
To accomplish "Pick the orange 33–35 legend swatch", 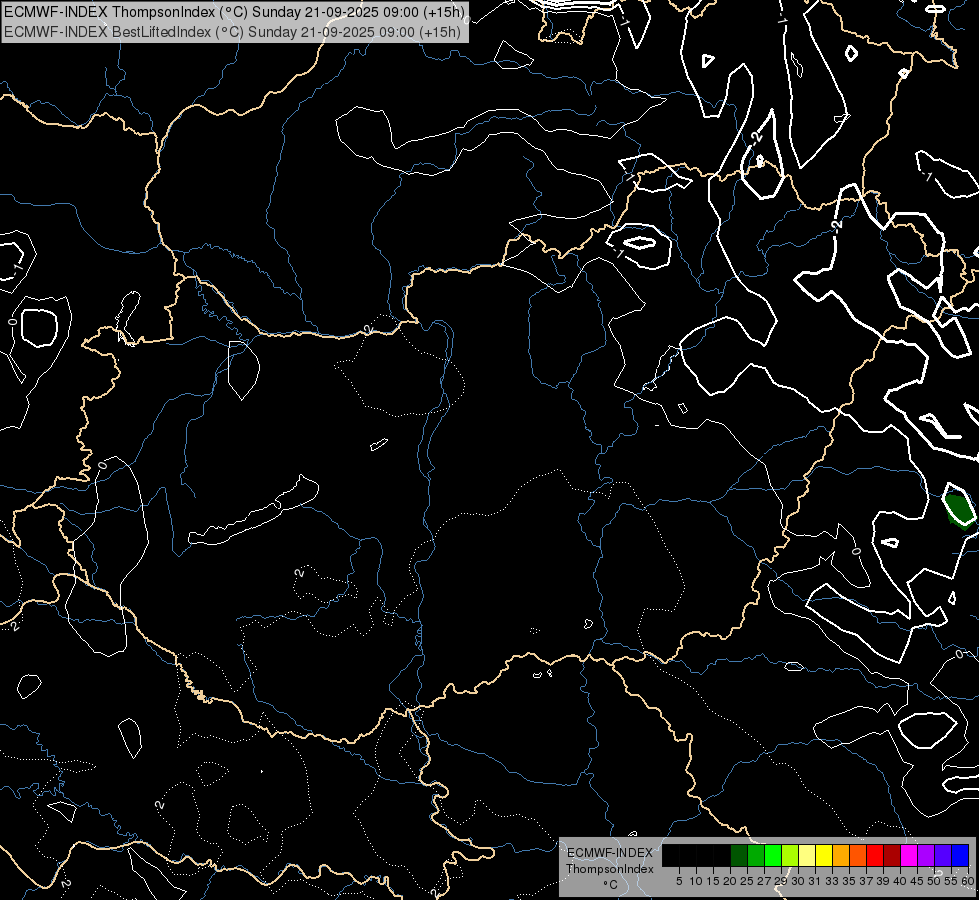I will 841,855.
